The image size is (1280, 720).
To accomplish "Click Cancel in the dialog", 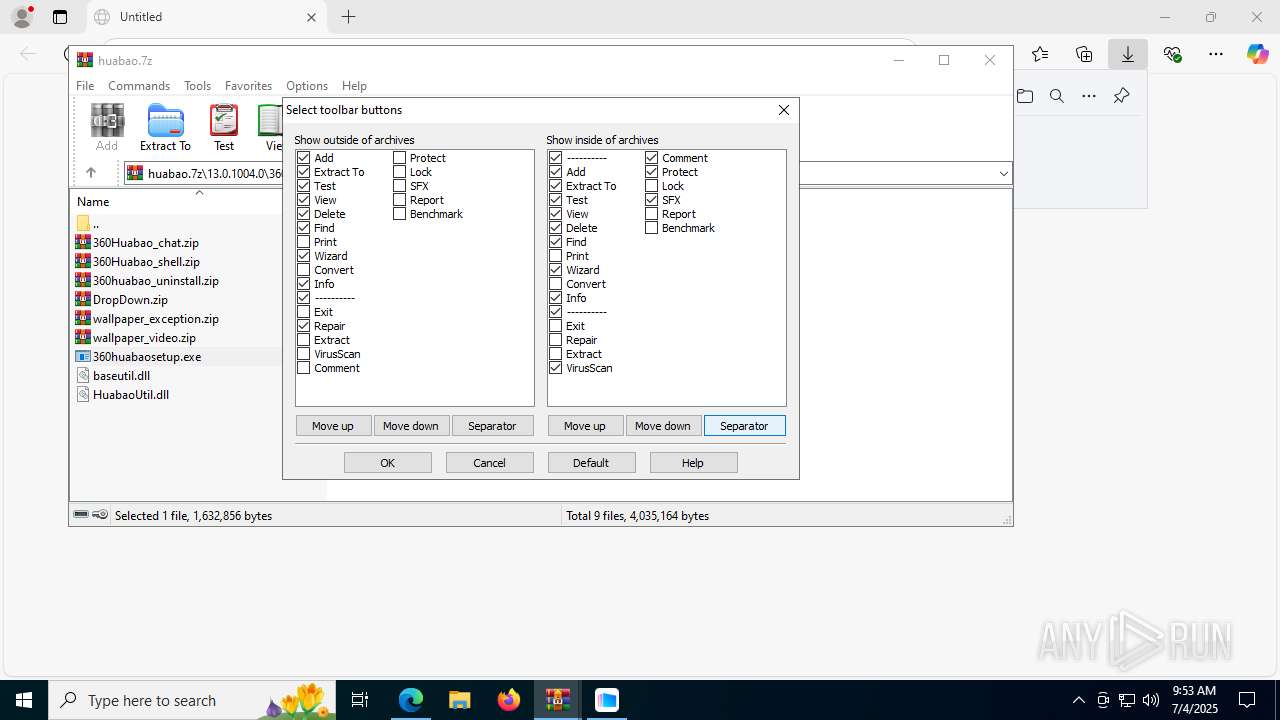I will point(490,463).
